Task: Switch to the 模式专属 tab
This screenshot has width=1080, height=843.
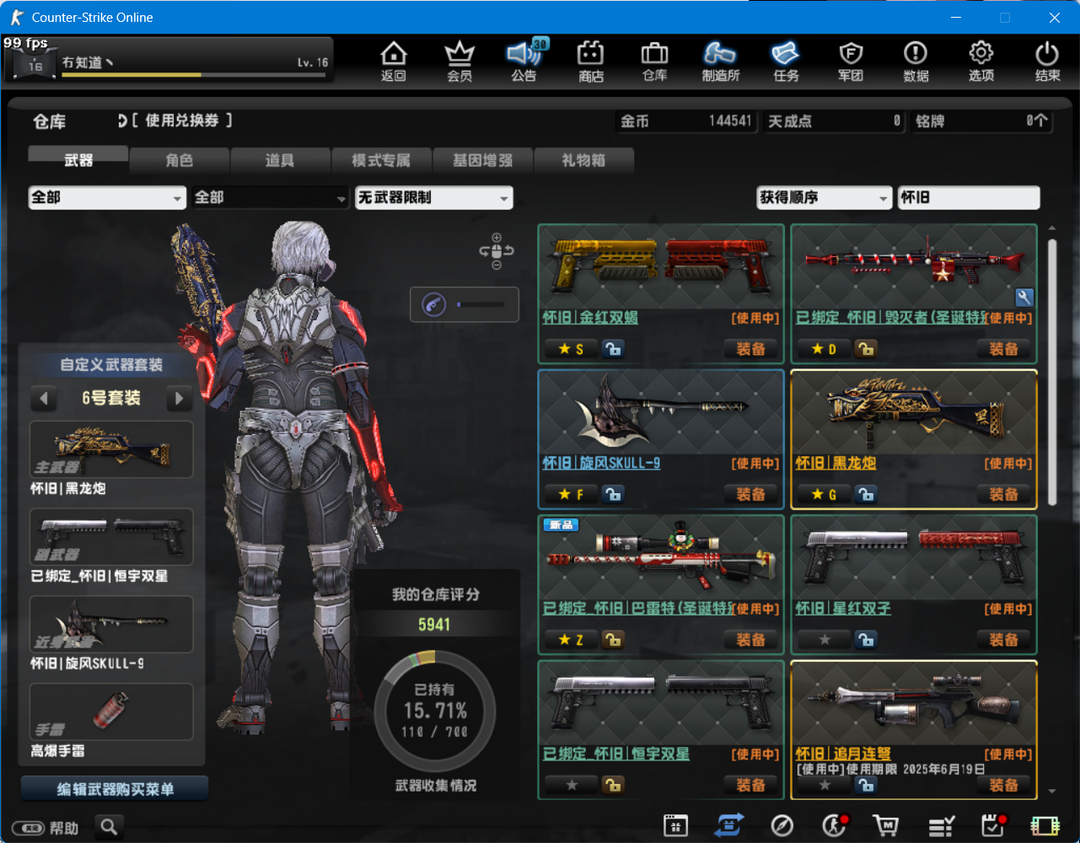Action: click(381, 160)
